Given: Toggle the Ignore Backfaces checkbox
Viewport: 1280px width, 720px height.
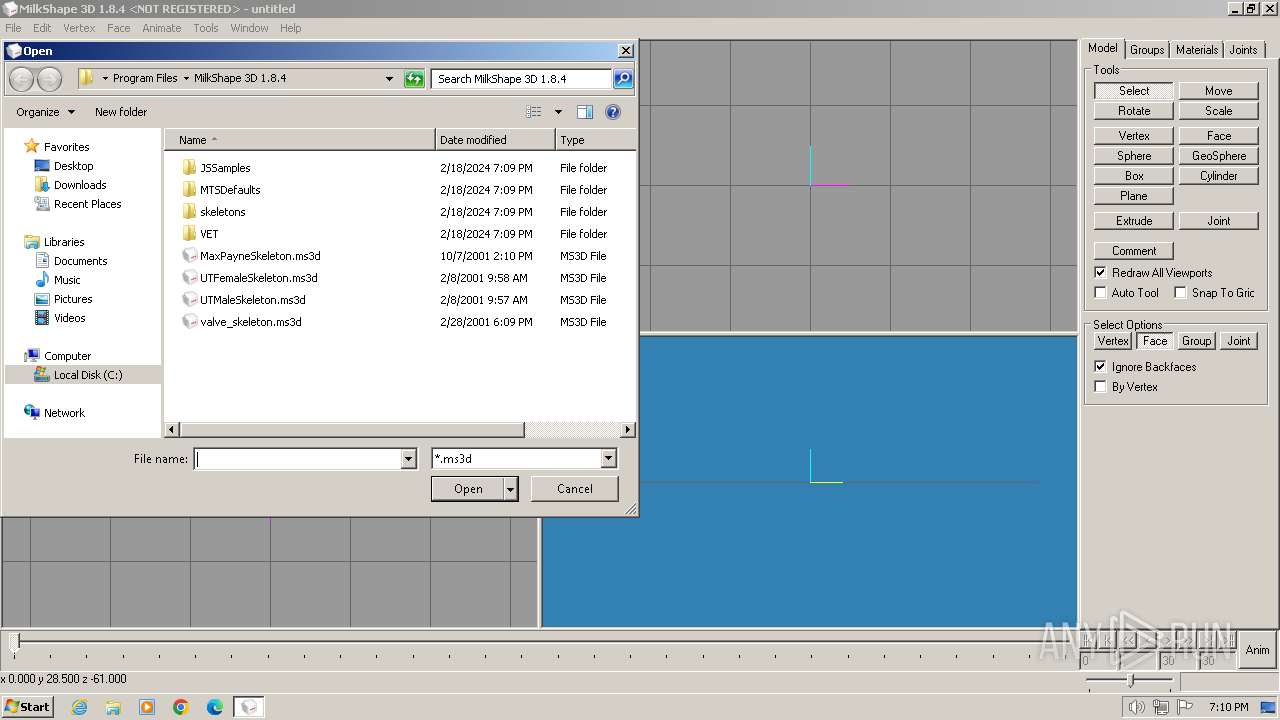Looking at the screenshot, I should 1101,366.
